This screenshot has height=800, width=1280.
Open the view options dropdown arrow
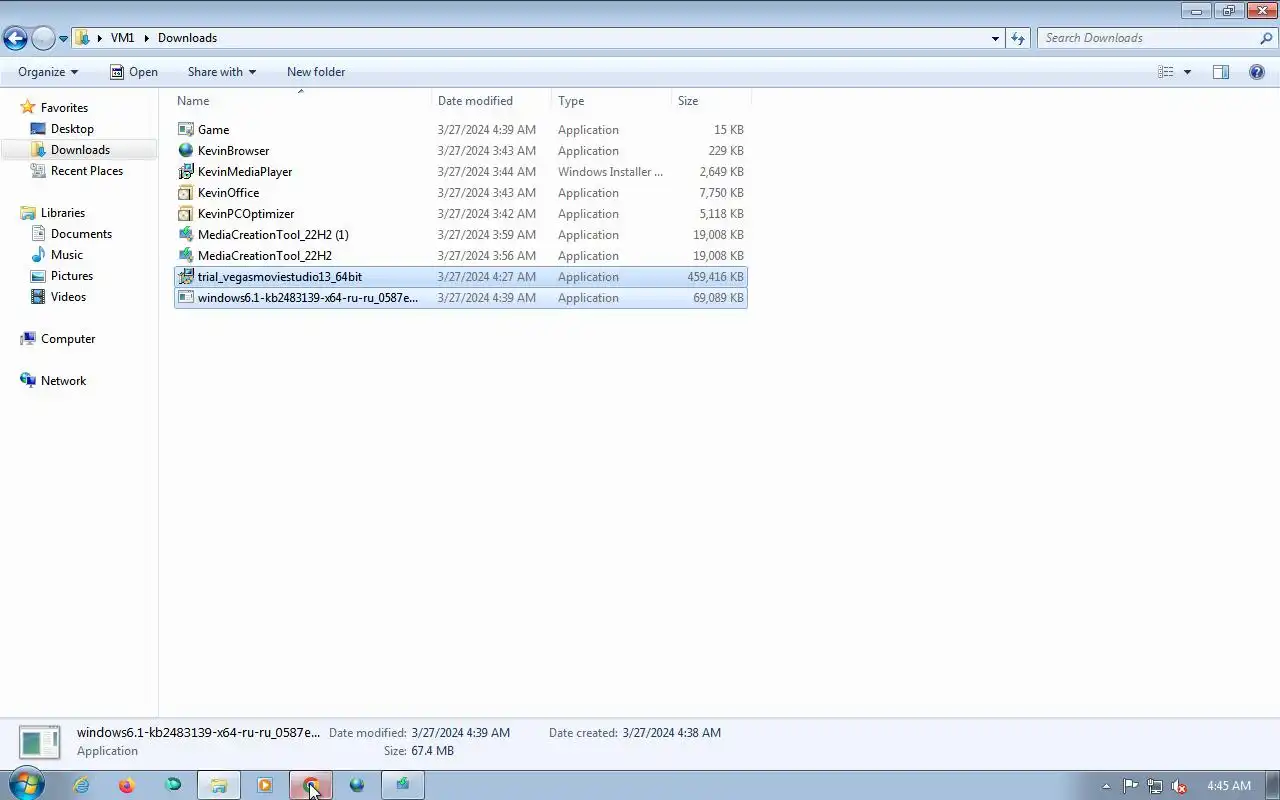(1187, 72)
